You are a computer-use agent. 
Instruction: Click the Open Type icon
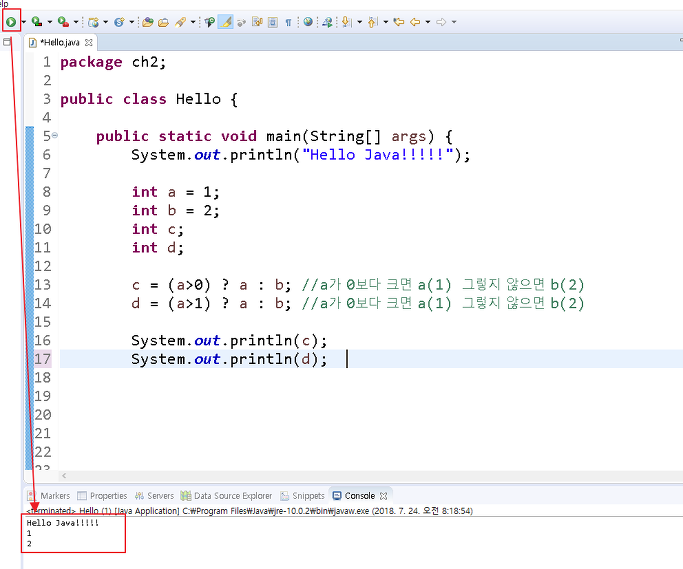(148, 22)
